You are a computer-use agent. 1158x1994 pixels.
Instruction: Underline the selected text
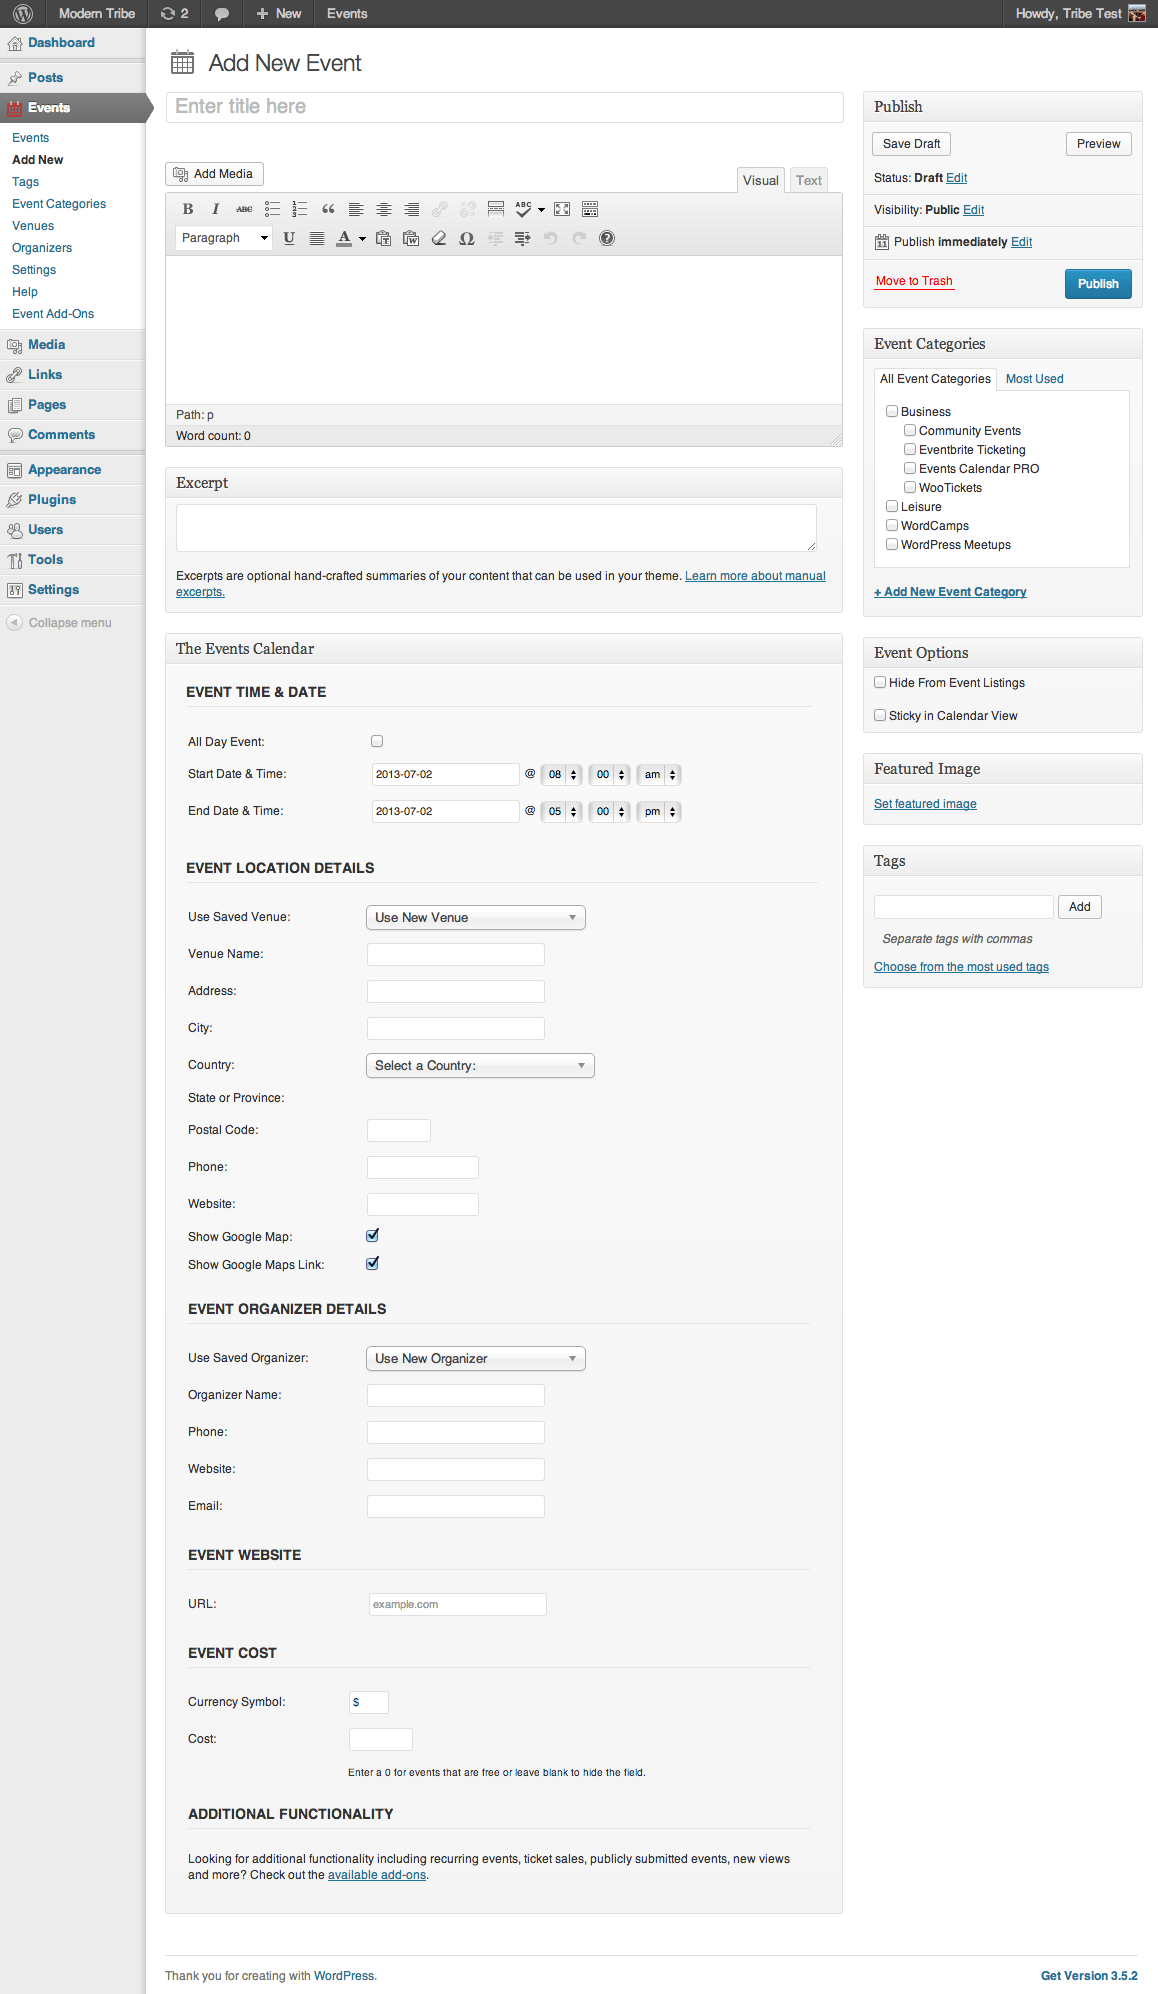click(289, 238)
